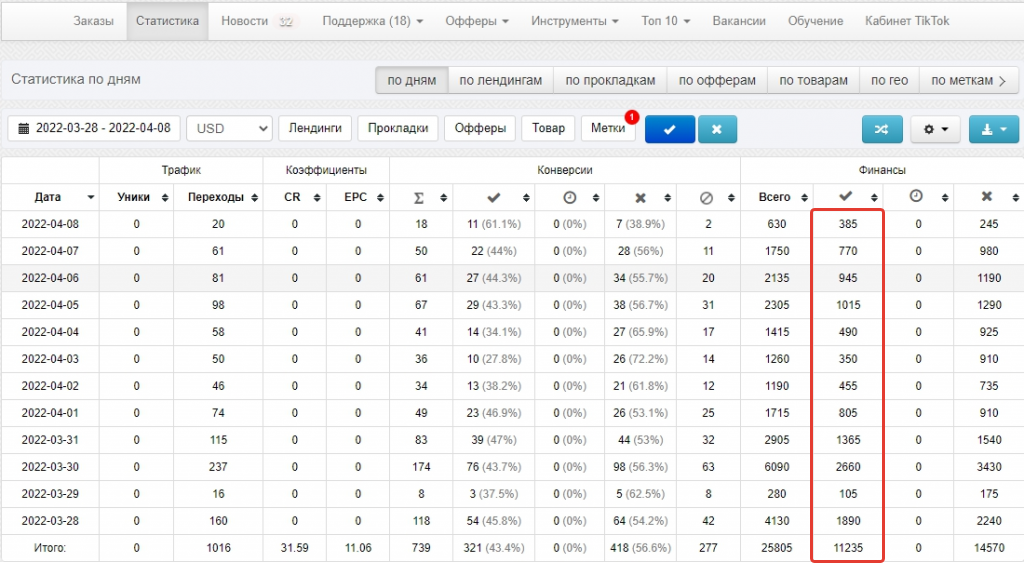Go to the Заказы menu item
This screenshot has height=563, width=1024.
[93, 21]
